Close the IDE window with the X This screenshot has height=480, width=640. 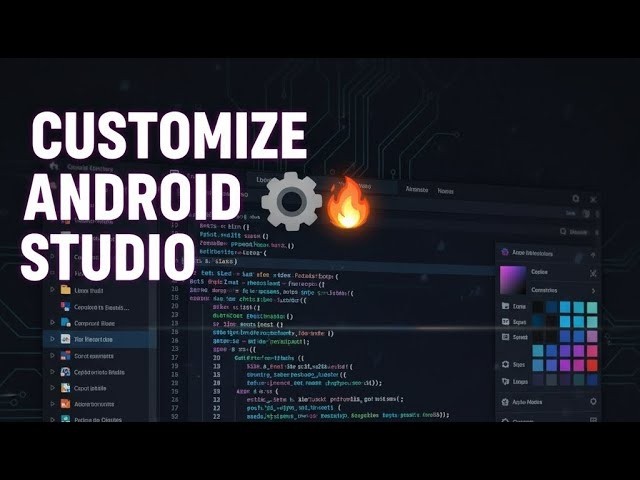click(x=593, y=199)
